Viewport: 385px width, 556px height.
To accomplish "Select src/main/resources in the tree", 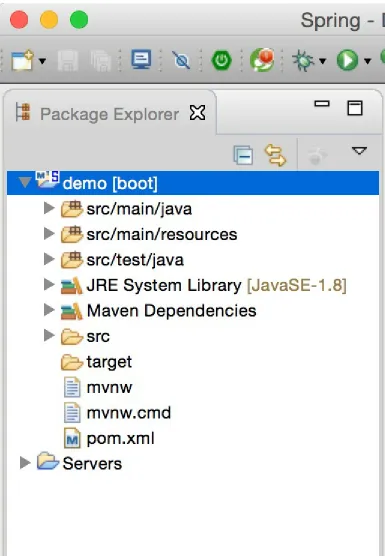I will click(162, 234).
